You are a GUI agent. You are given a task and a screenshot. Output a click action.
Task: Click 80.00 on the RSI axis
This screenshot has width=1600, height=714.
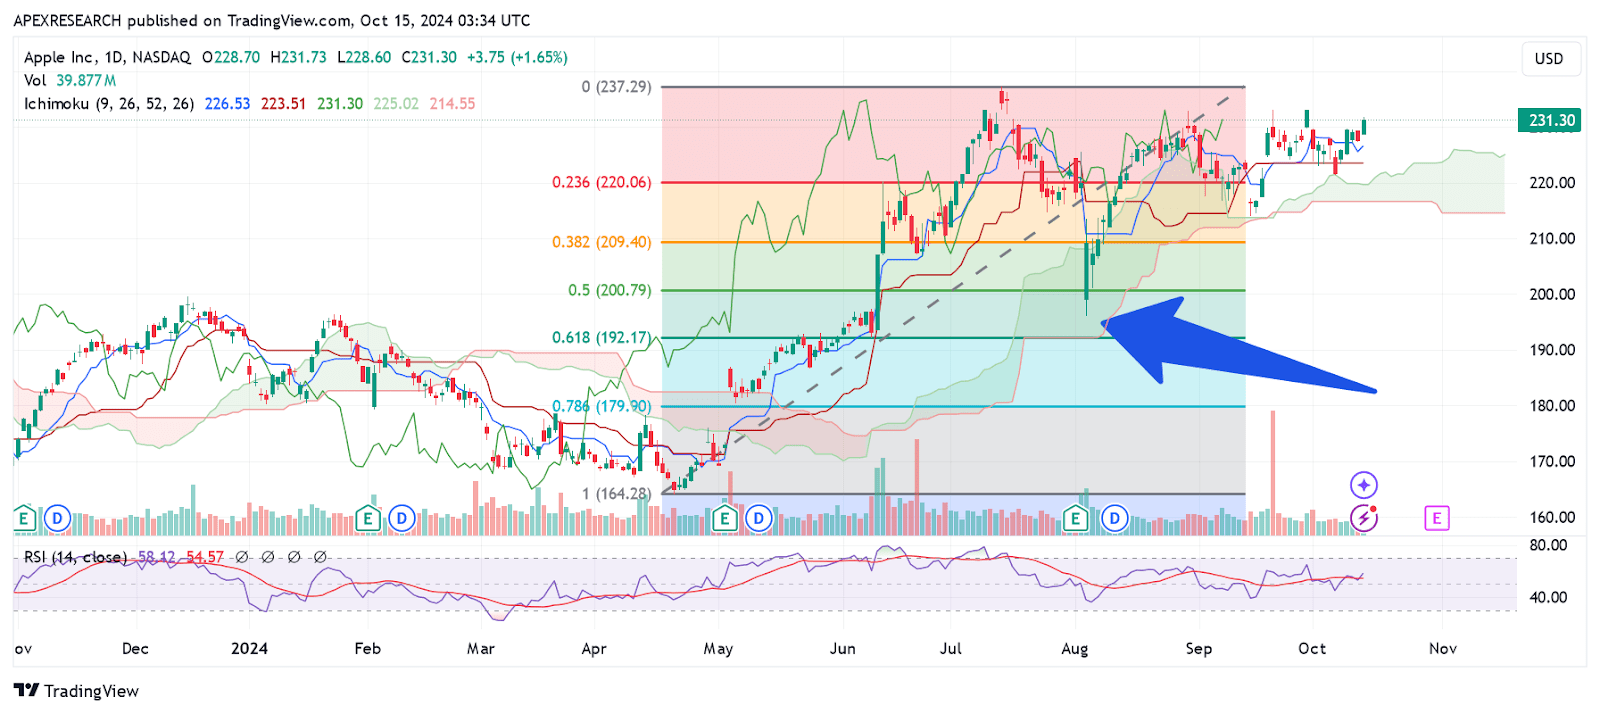(x=1549, y=545)
